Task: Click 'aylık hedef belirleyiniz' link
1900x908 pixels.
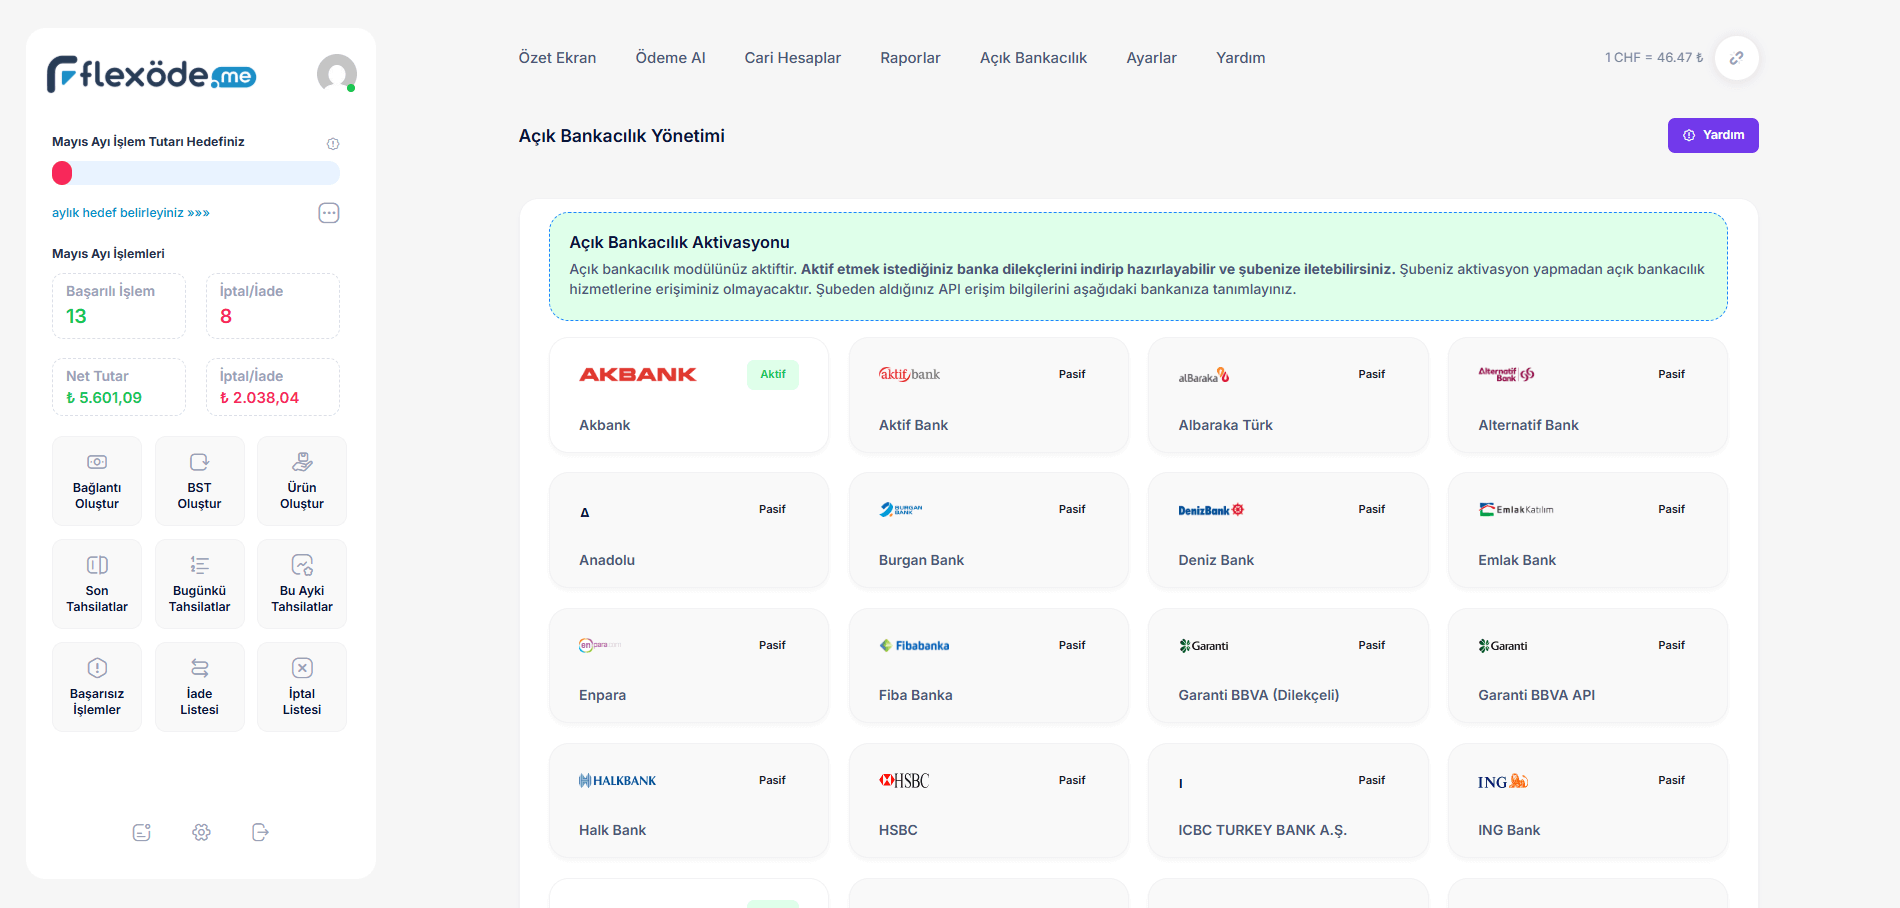Action: (131, 212)
